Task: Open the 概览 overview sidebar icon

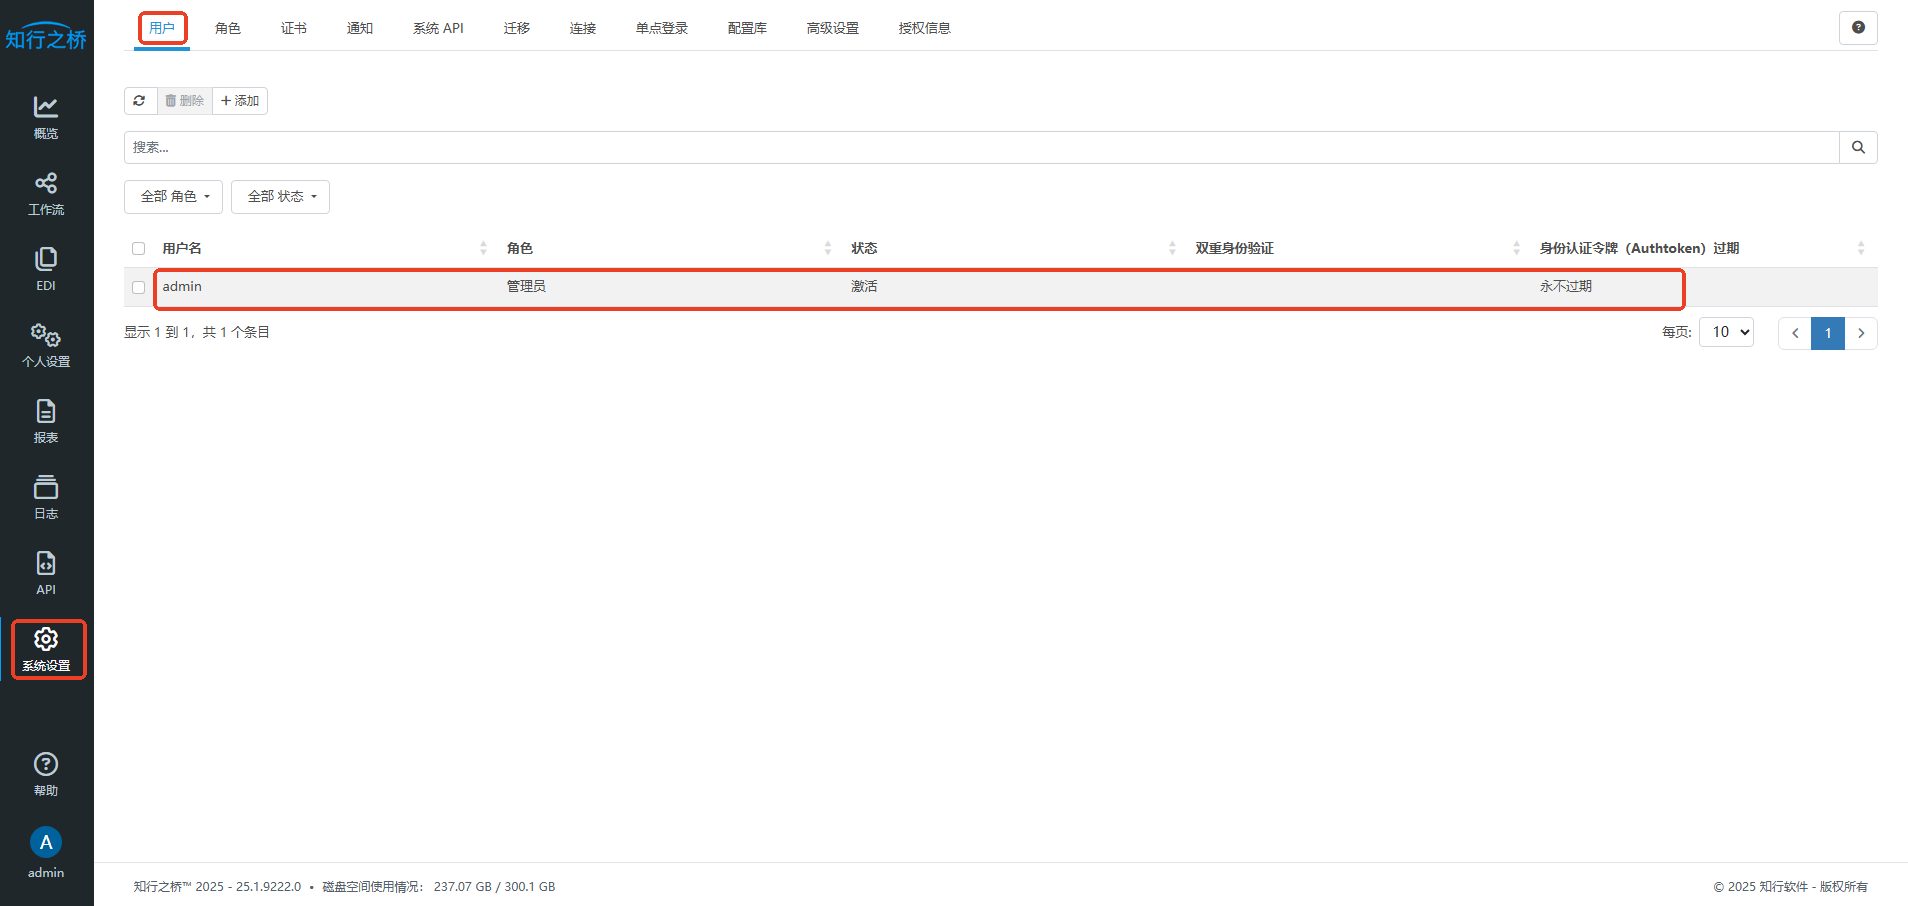Action: 46,116
